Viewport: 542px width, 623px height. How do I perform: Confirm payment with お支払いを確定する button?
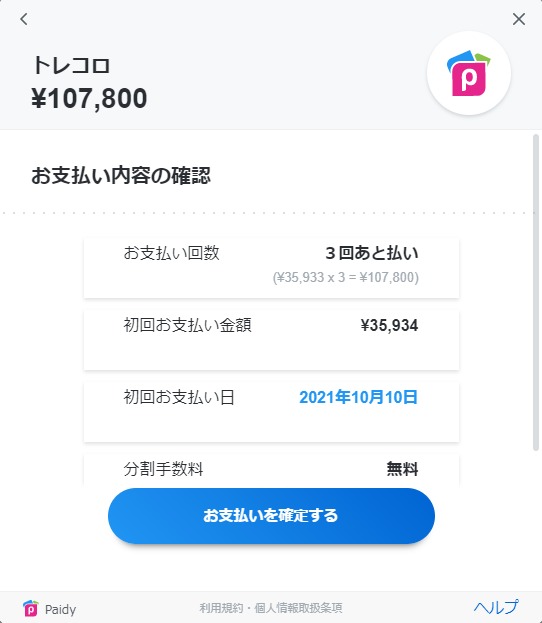(x=271, y=516)
